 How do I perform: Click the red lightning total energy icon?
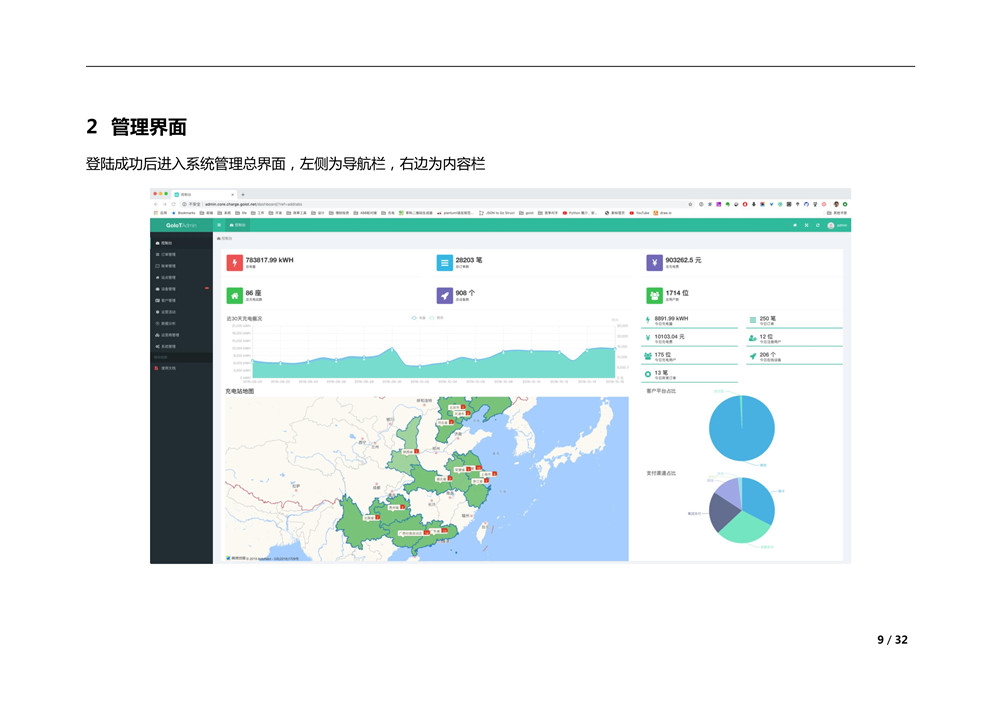tap(235, 263)
